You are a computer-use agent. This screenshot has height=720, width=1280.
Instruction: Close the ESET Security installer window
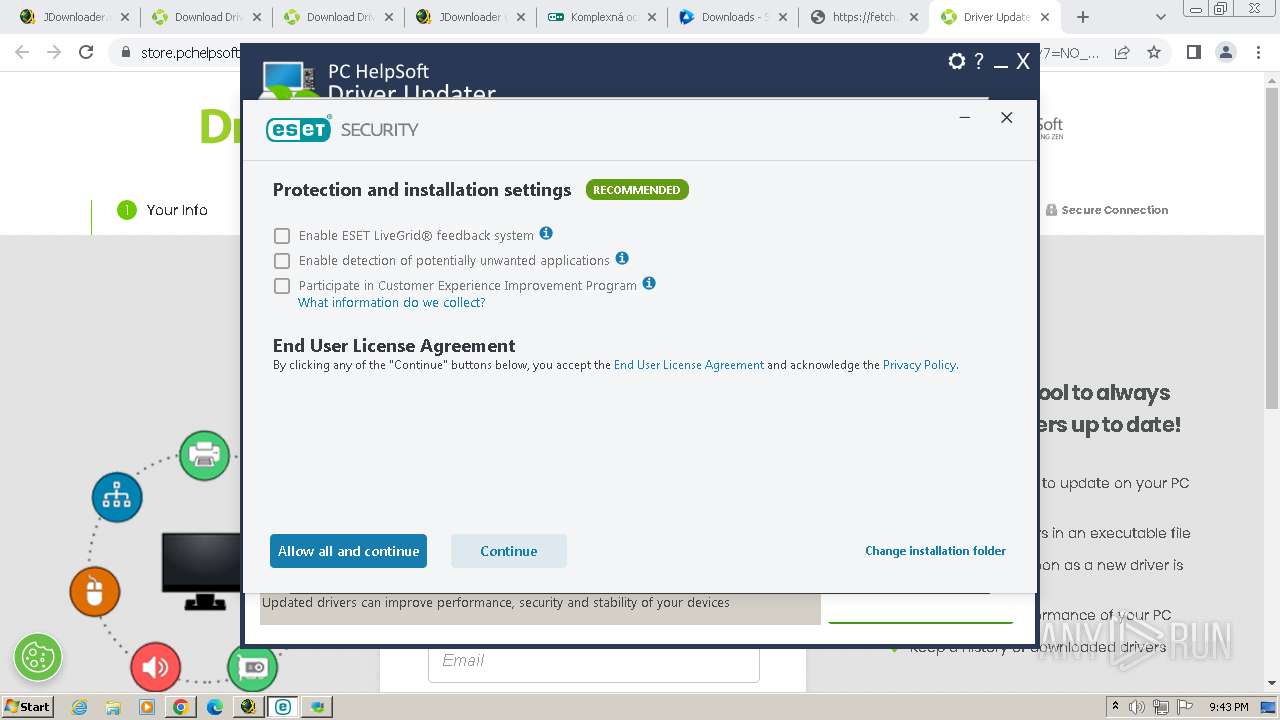tap(1007, 118)
